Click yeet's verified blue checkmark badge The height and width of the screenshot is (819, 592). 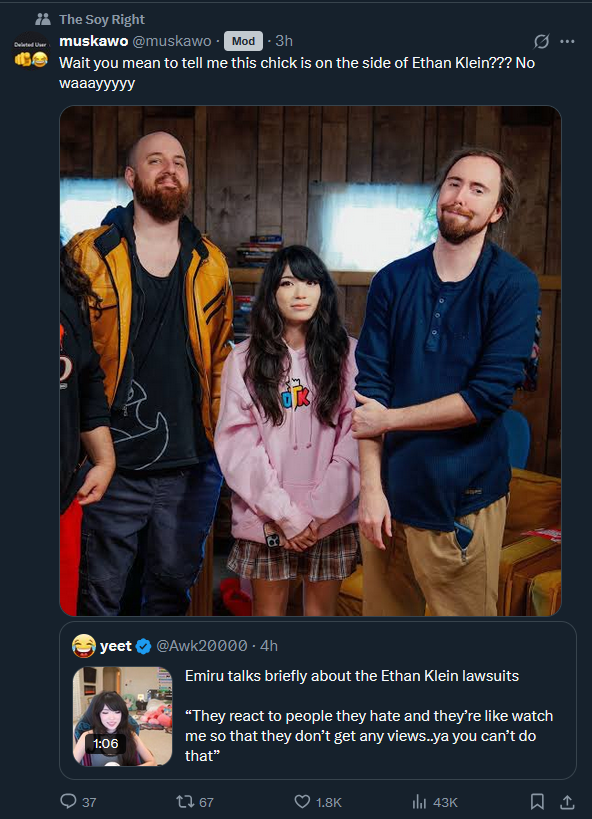coord(143,647)
